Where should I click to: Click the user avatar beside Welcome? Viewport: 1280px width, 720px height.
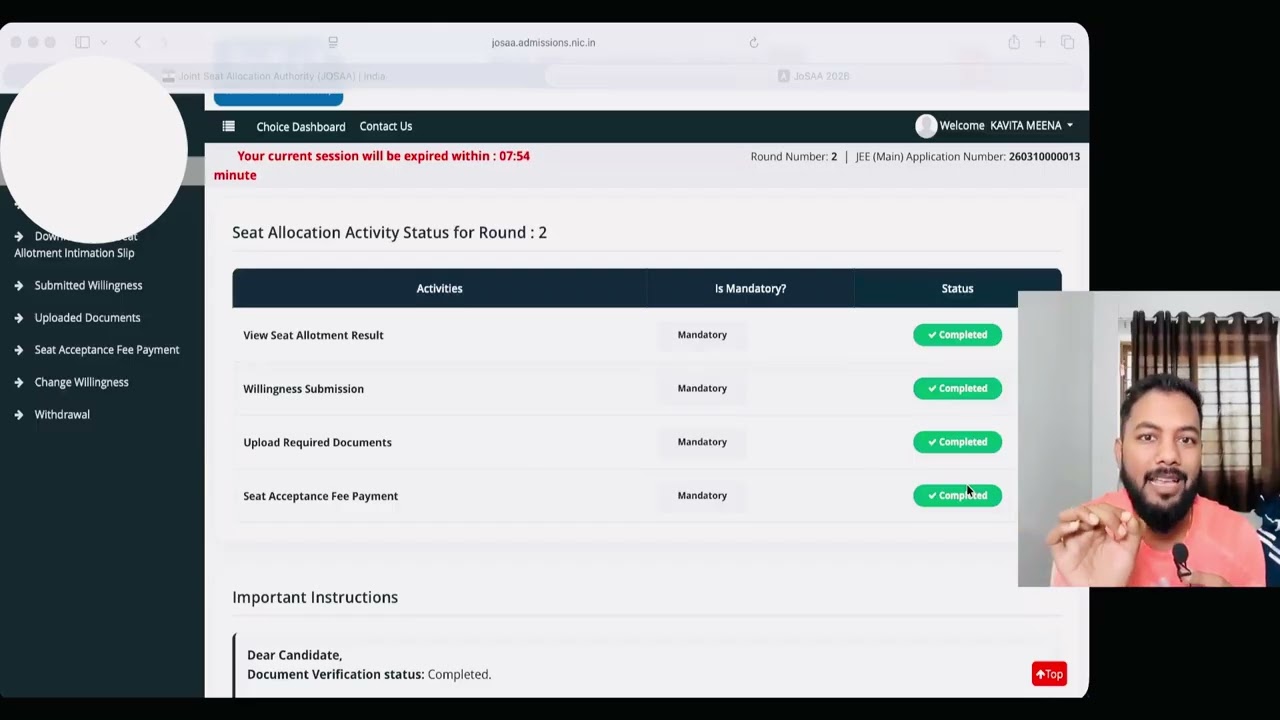926,126
